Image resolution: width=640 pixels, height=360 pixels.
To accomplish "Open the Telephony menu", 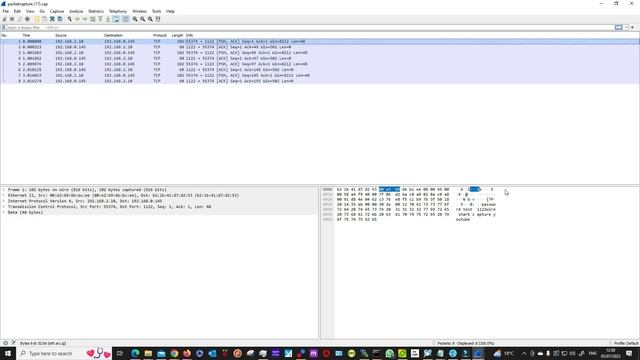I will click(x=118, y=11).
